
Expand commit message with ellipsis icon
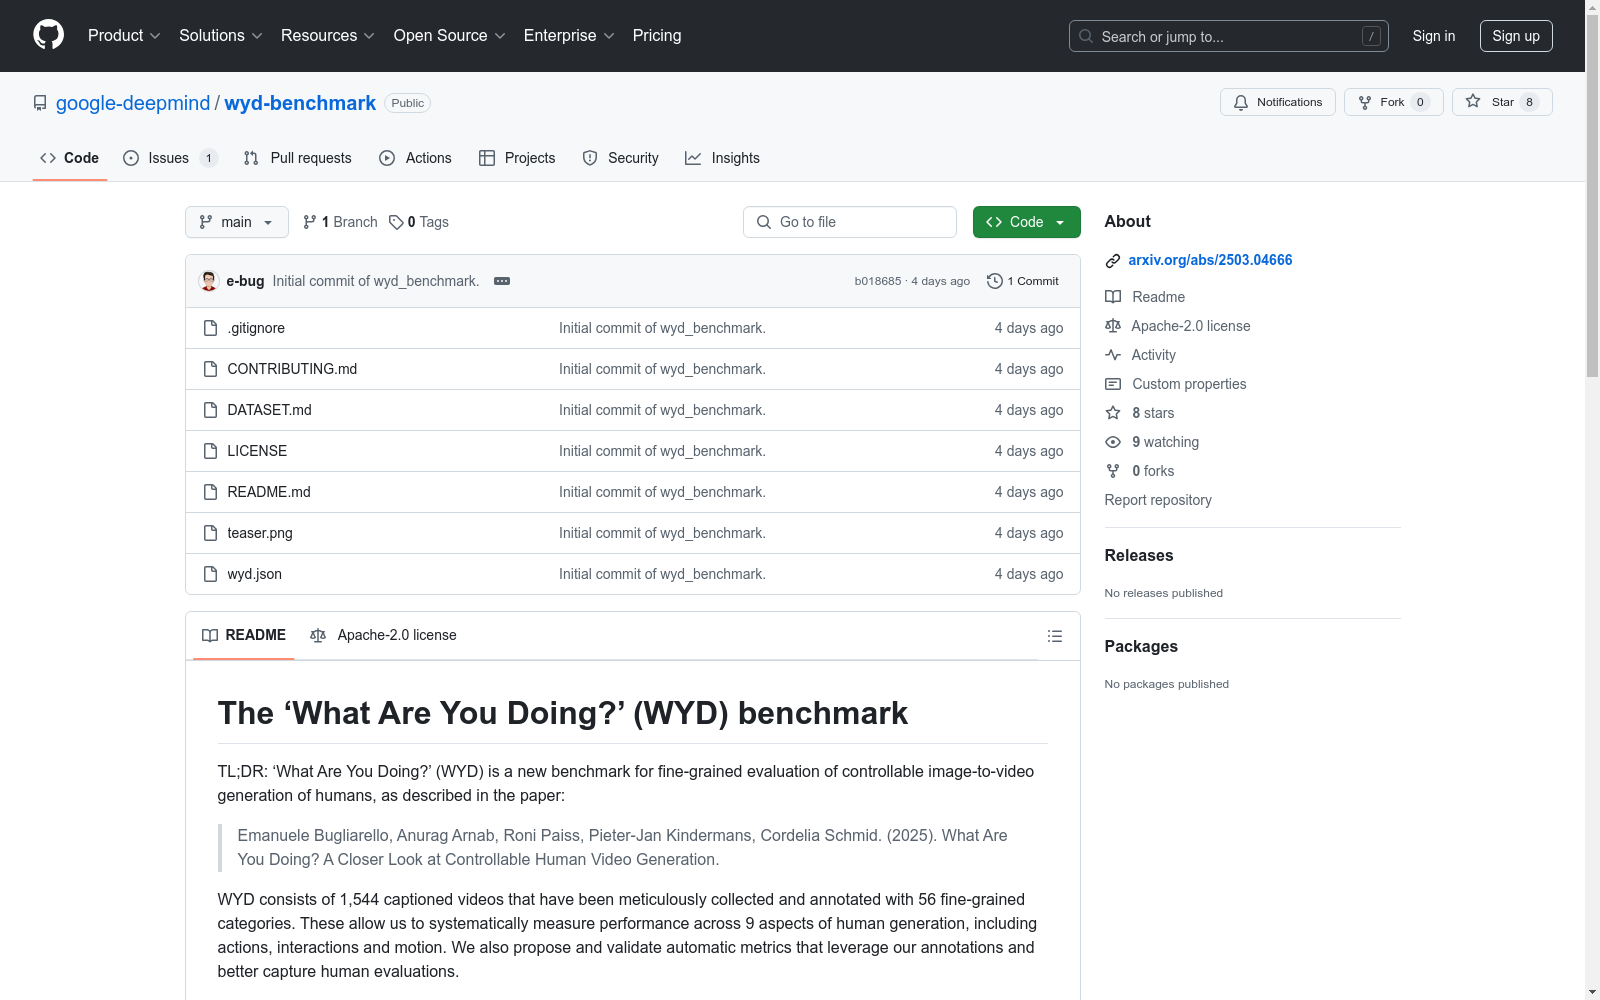[x=502, y=281]
